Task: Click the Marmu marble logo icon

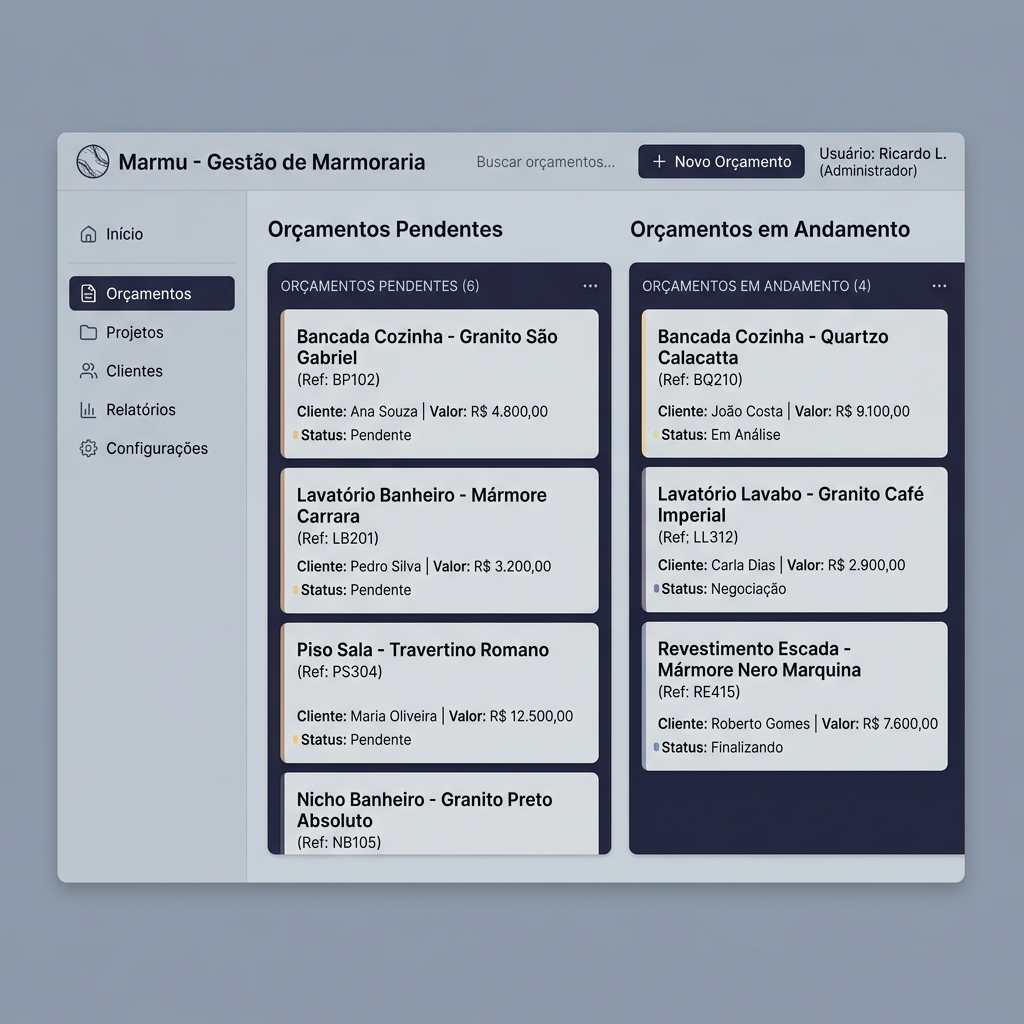Action: pos(92,162)
